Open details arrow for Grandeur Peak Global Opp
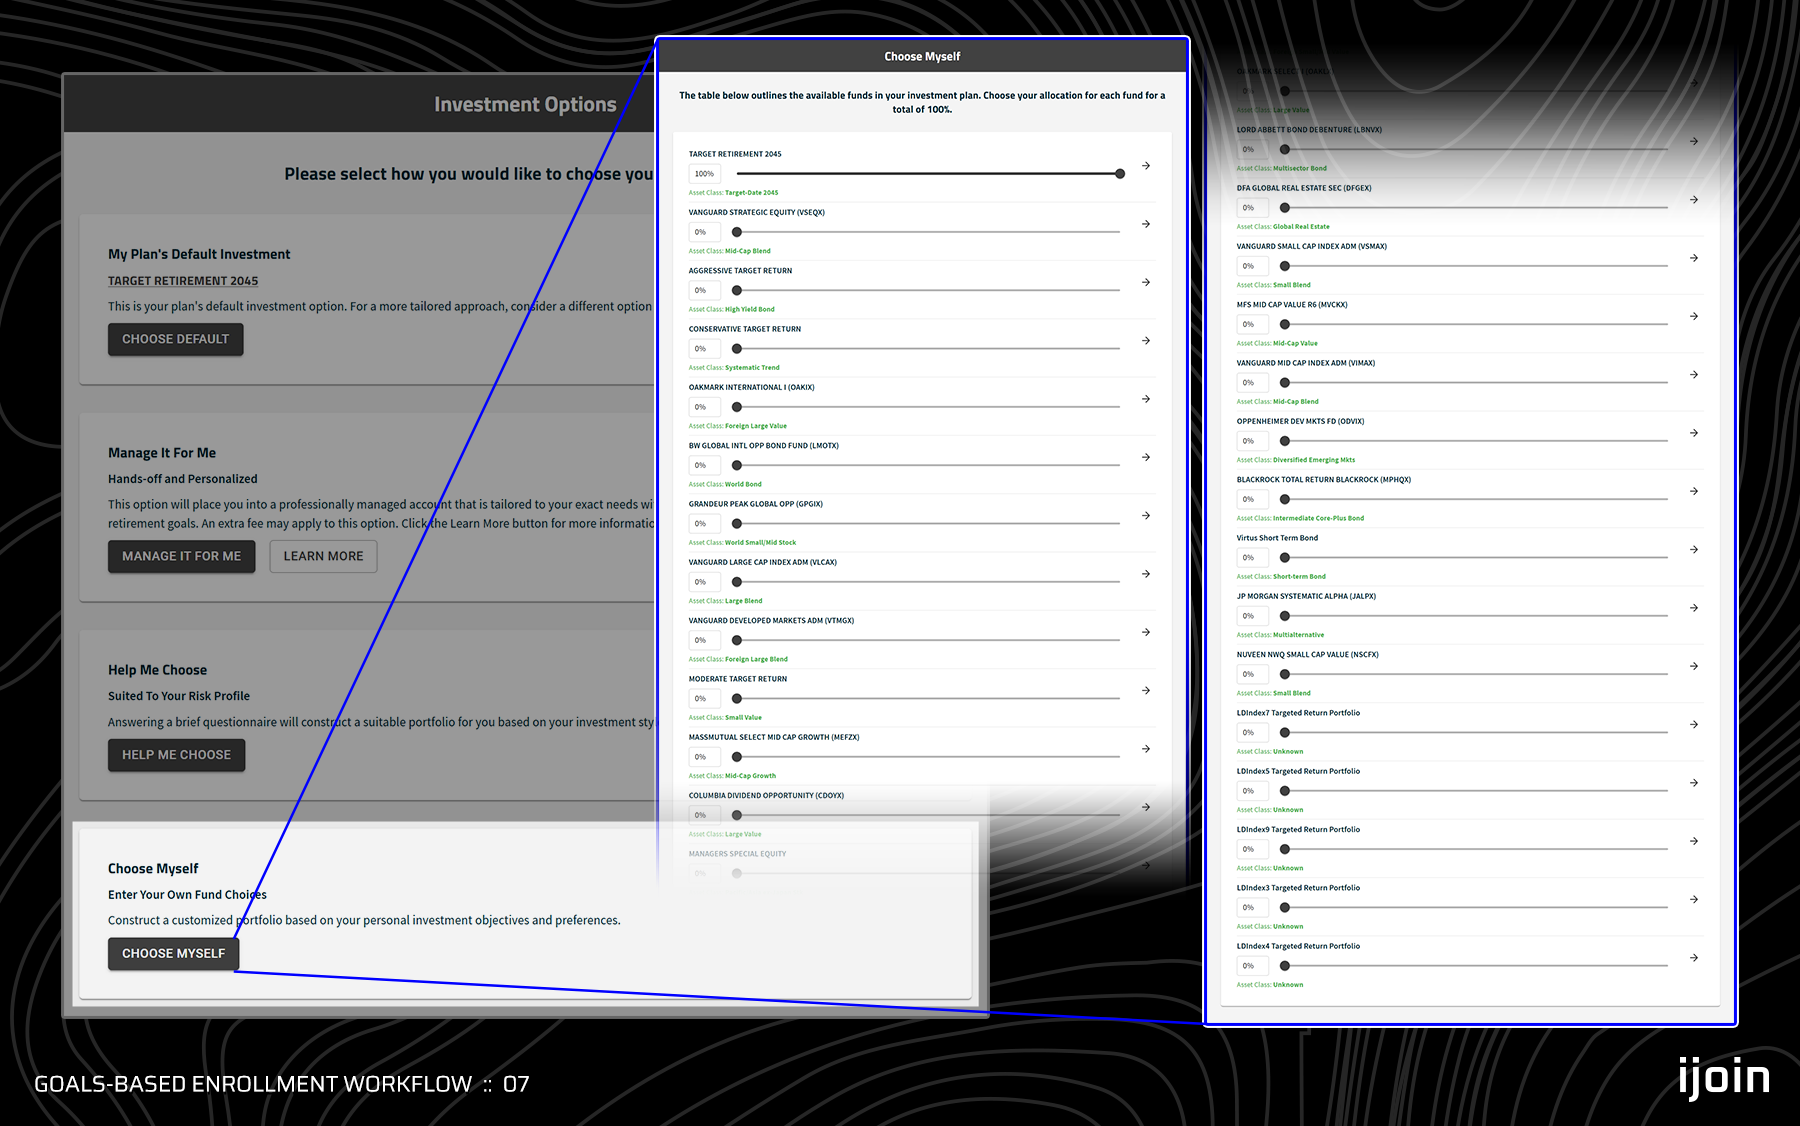Image resolution: width=1800 pixels, height=1126 pixels. coord(1146,516)
